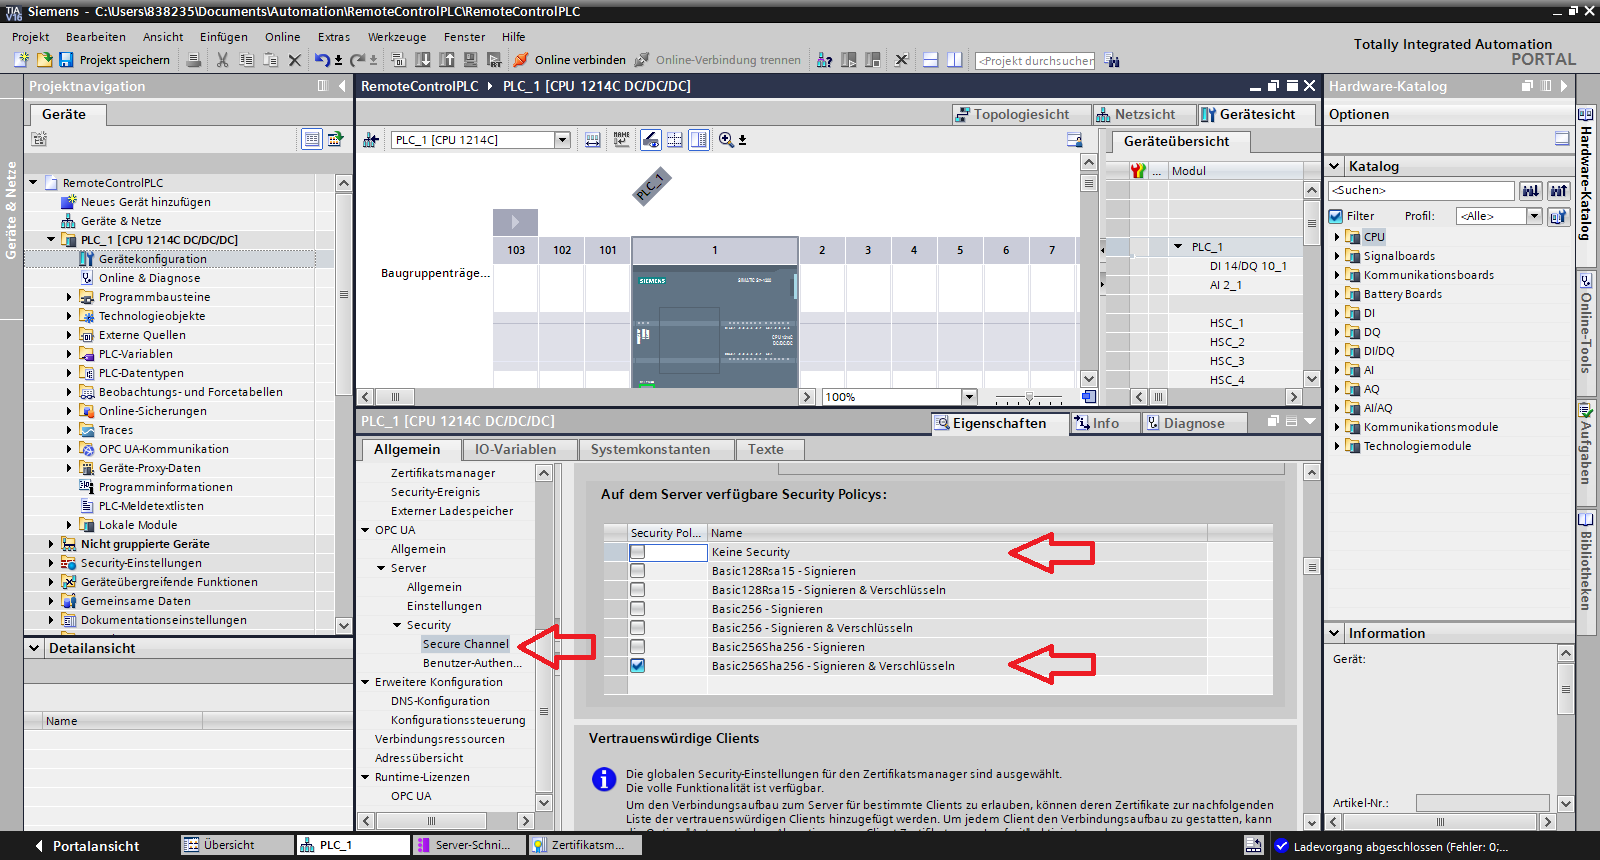
Task: Adjust the device view zoom slider
Action: [1029, 397]
